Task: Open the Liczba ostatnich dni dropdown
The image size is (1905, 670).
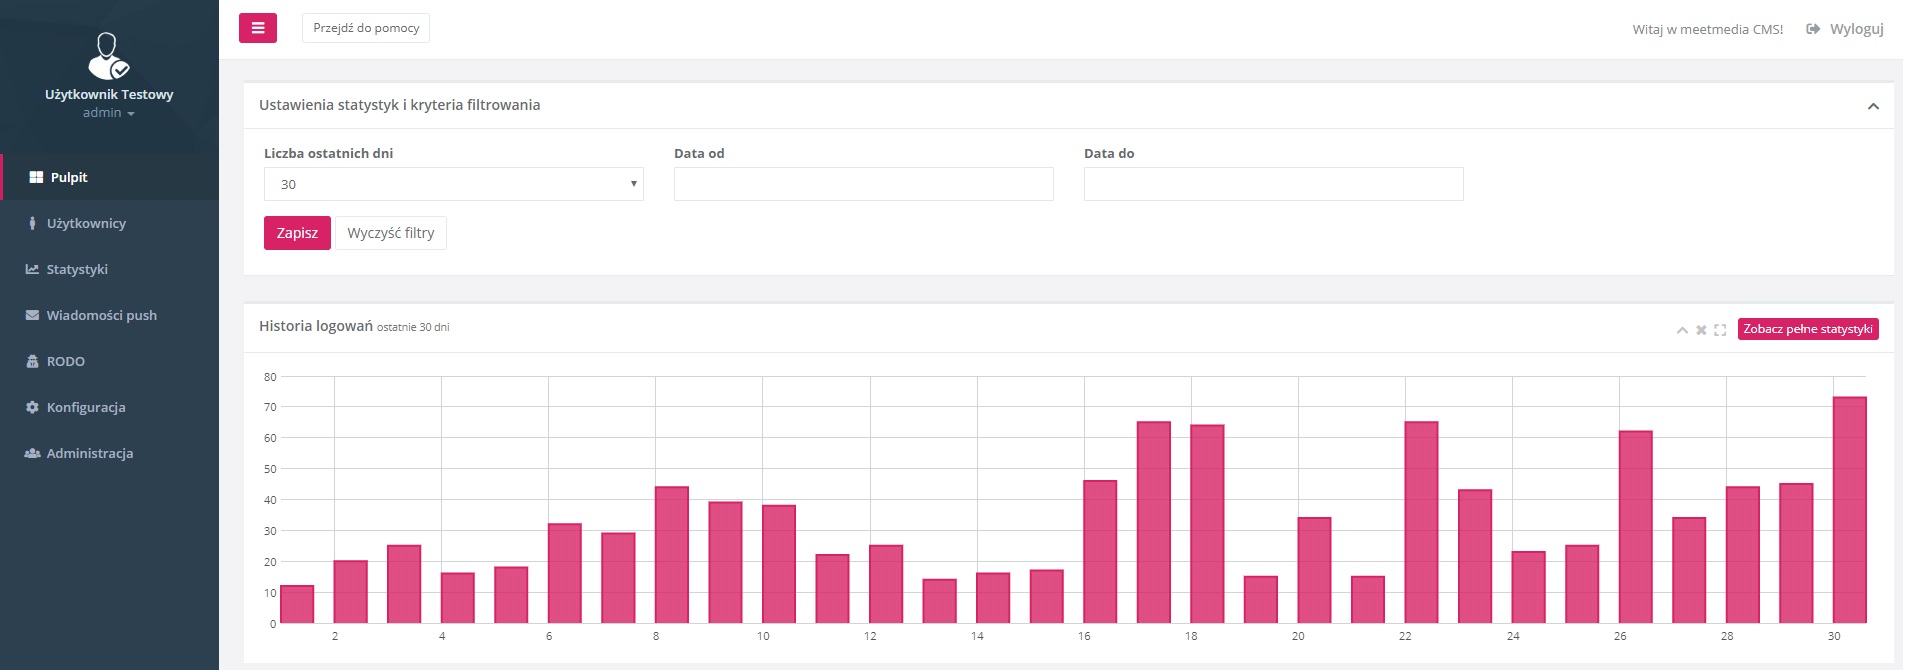Action: [x=453, y=184]
